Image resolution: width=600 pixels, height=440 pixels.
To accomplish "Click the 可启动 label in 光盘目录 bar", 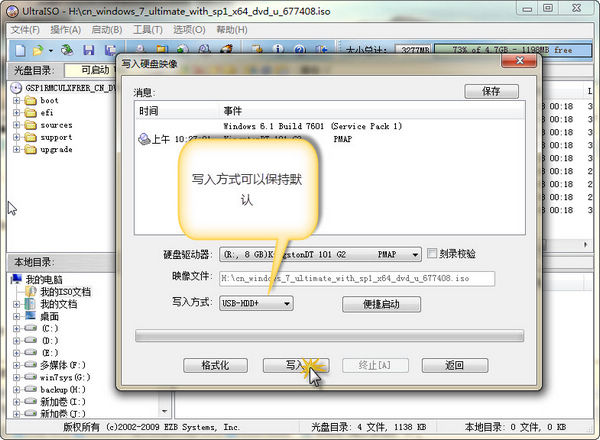I will (x=95, y=70).
